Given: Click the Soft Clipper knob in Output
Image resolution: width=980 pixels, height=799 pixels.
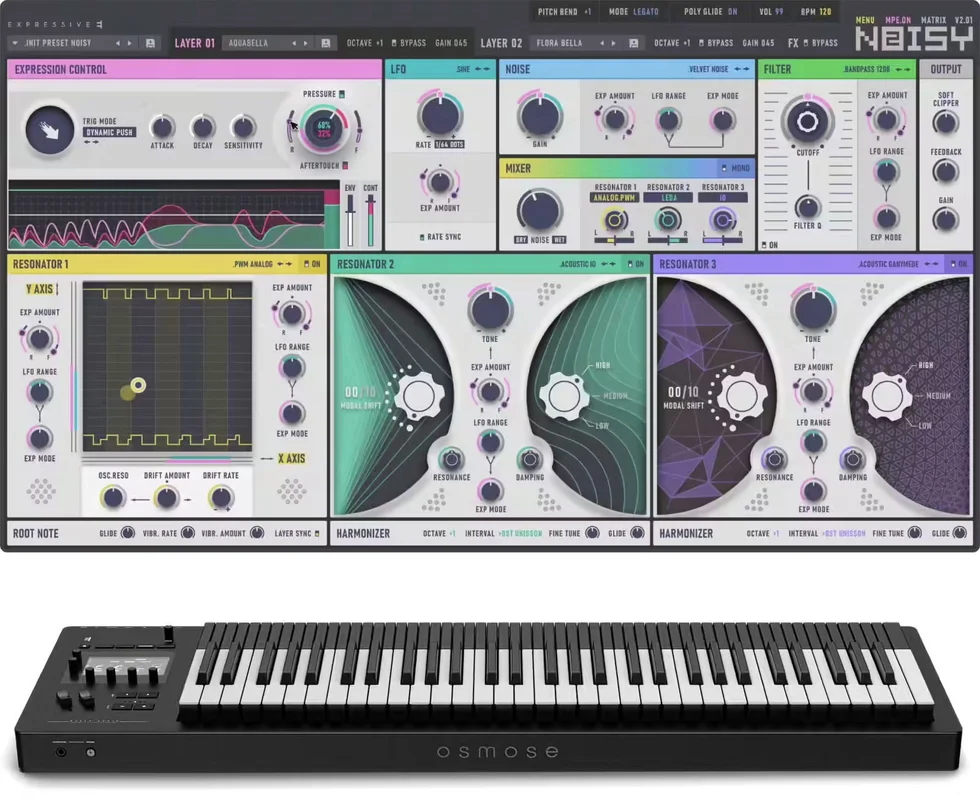Looking at the screenshot, I should click(946, 123).
